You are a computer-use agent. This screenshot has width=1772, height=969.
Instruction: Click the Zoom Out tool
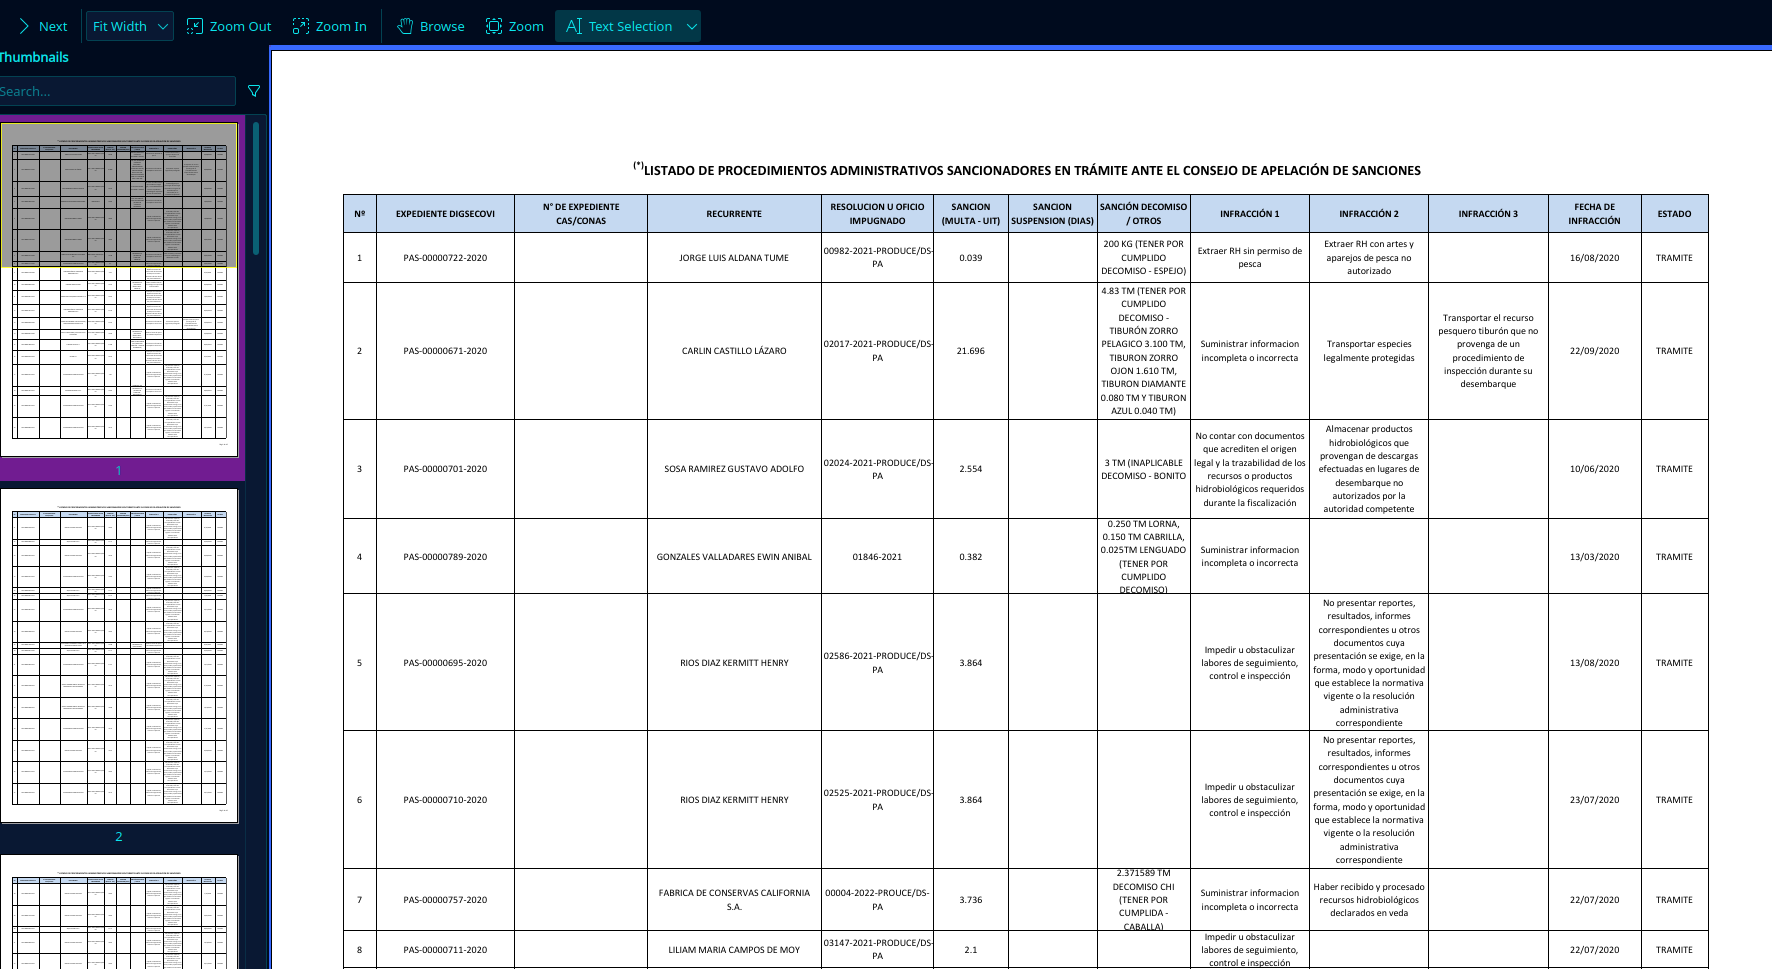229,26
